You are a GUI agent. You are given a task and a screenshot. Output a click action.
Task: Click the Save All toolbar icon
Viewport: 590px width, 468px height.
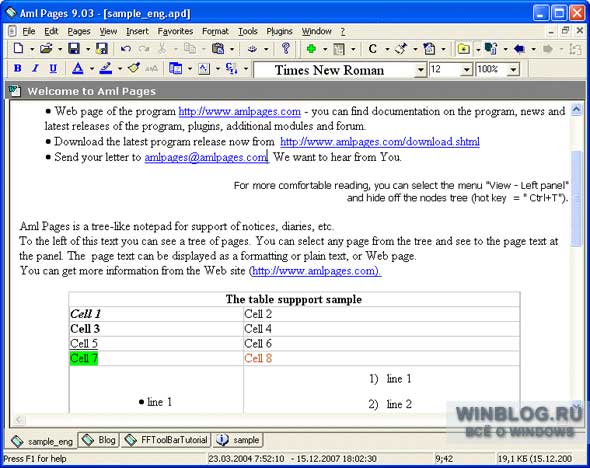pos(102,49)
